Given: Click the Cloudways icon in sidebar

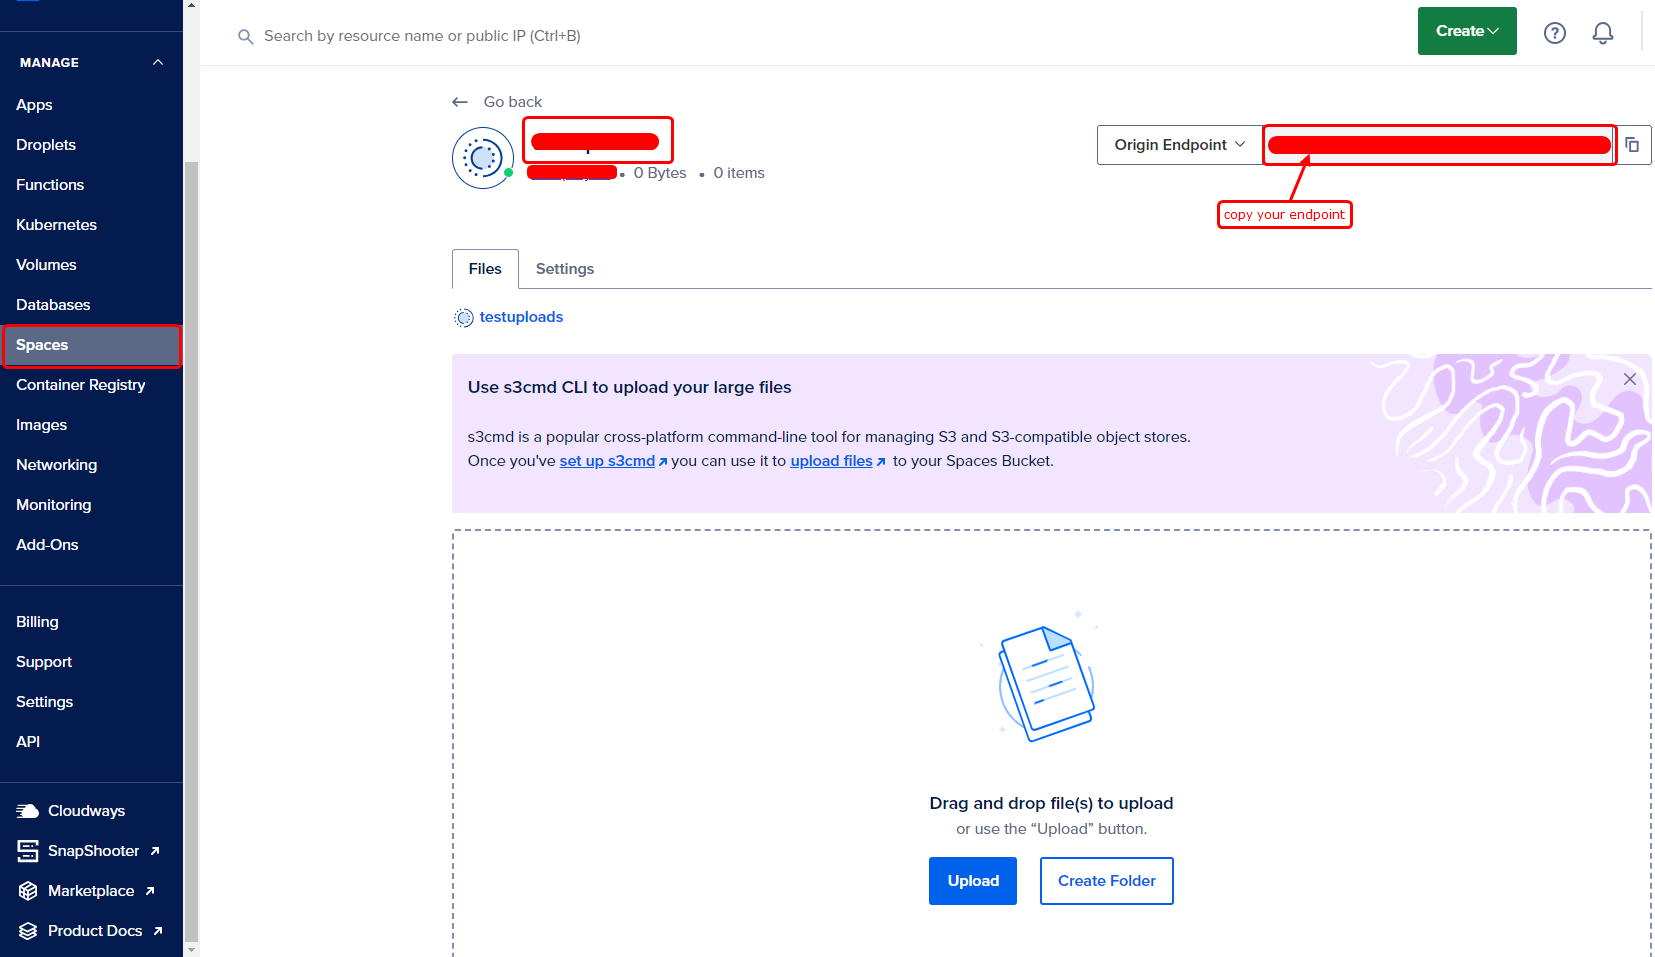Looking at the screenshot, I should tap(28, 811).
